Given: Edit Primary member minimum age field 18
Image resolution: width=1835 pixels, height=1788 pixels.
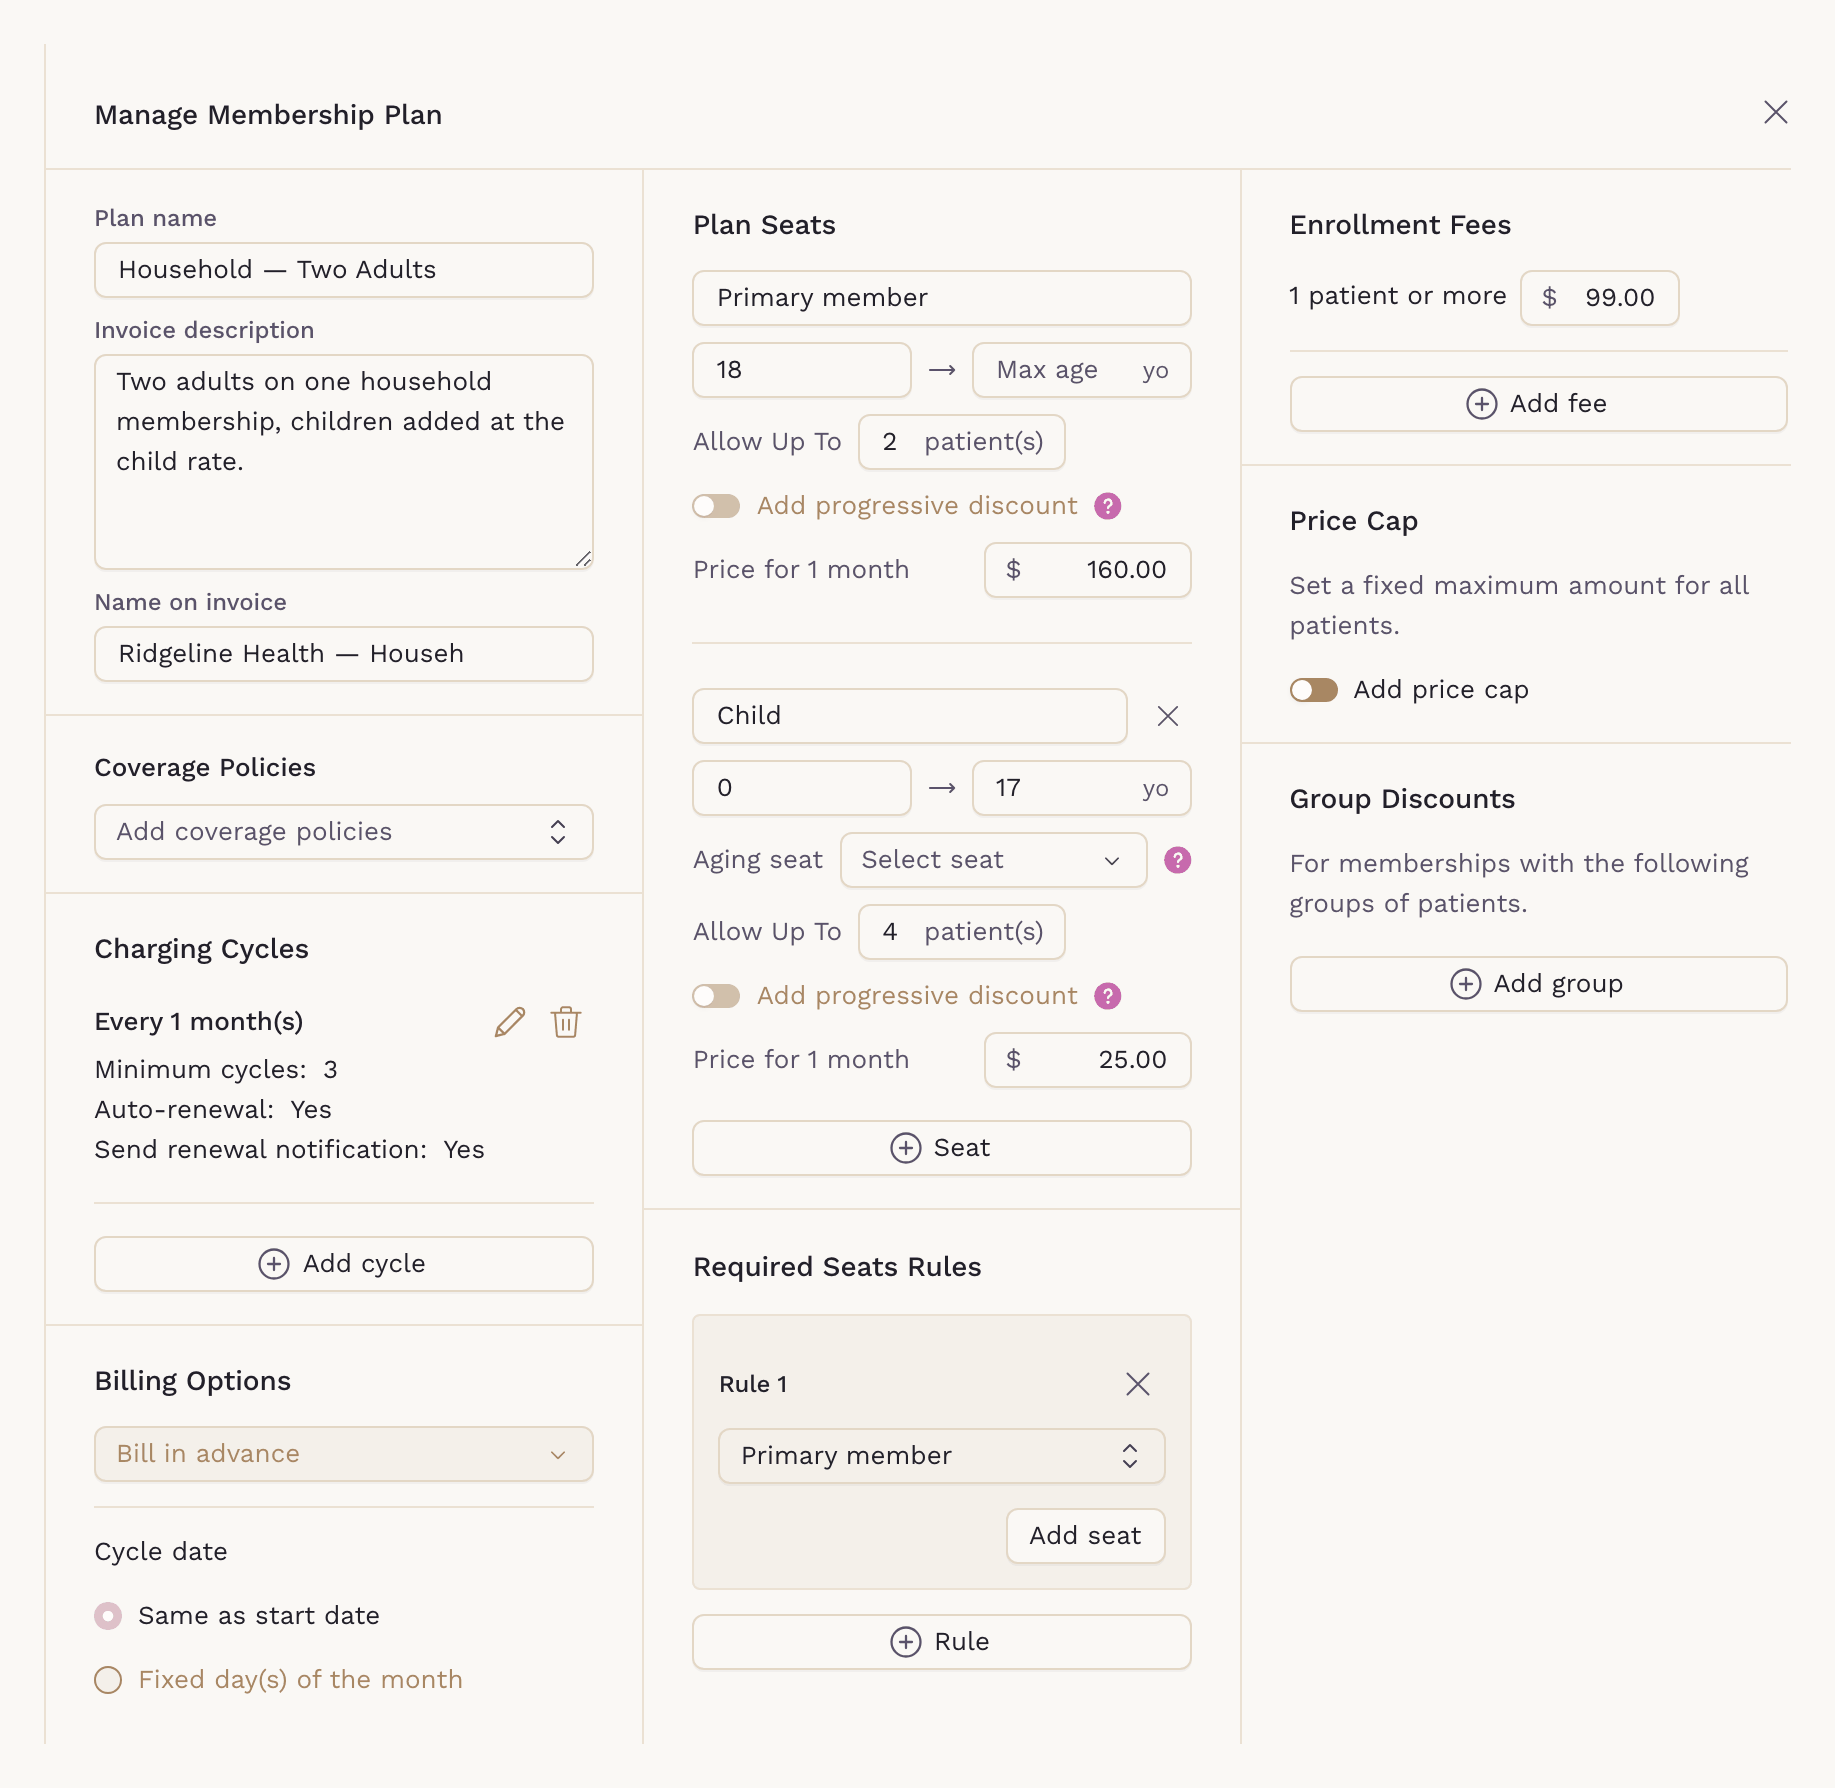Looking at the screenshot, I should coord(801,370).
